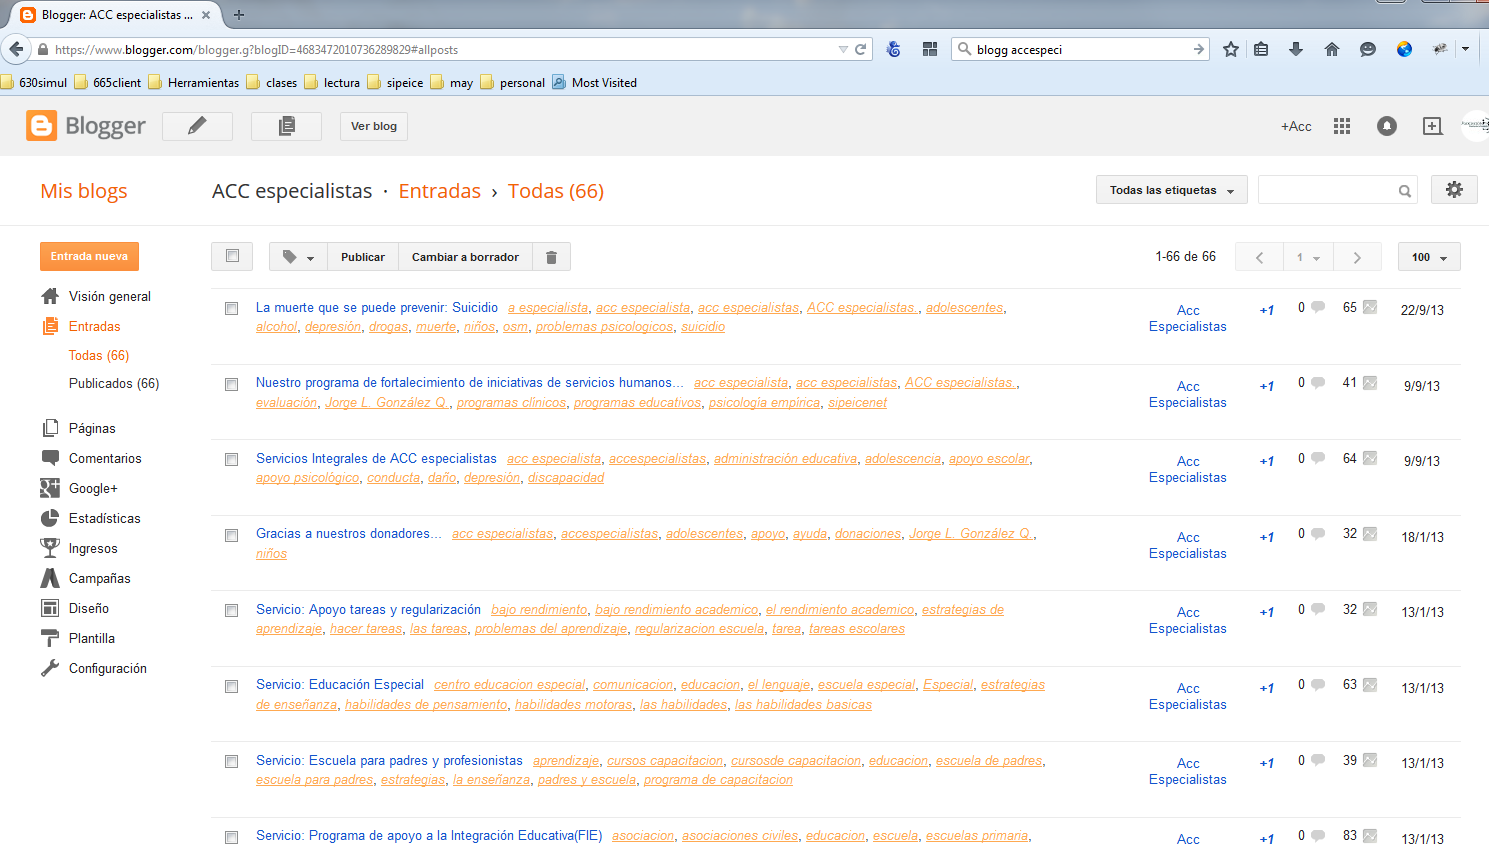Open the Todas las etiquetas dropdown
The width and height of the screenshot is (1489, 846).
(x=1171, y=190)
